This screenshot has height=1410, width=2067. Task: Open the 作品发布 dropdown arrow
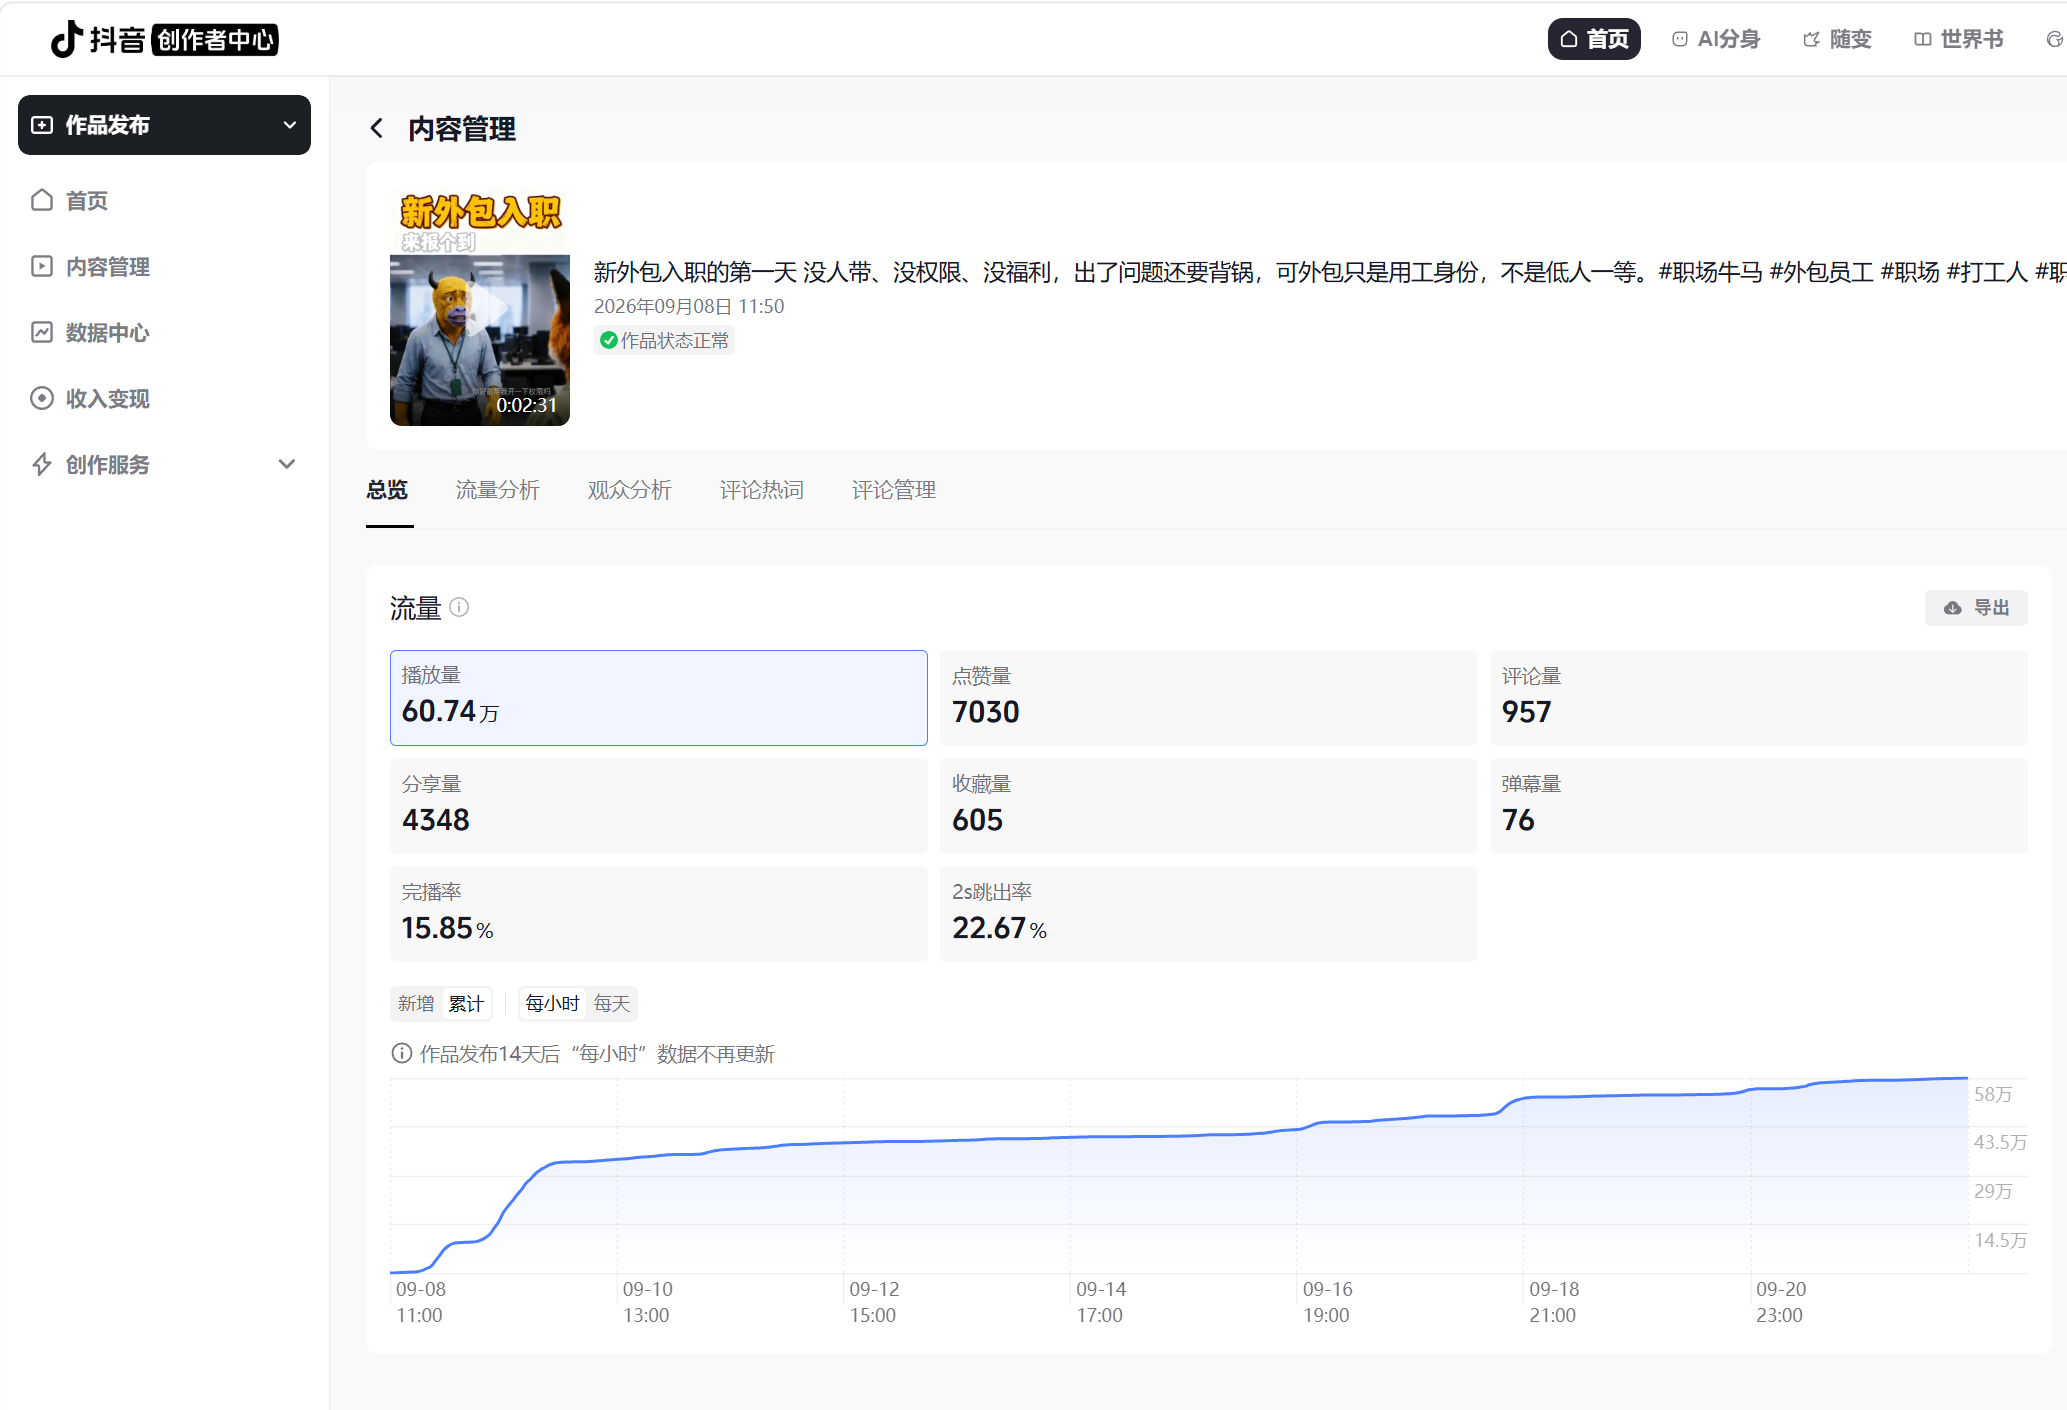pyautogui.click(x=290, y=125)
